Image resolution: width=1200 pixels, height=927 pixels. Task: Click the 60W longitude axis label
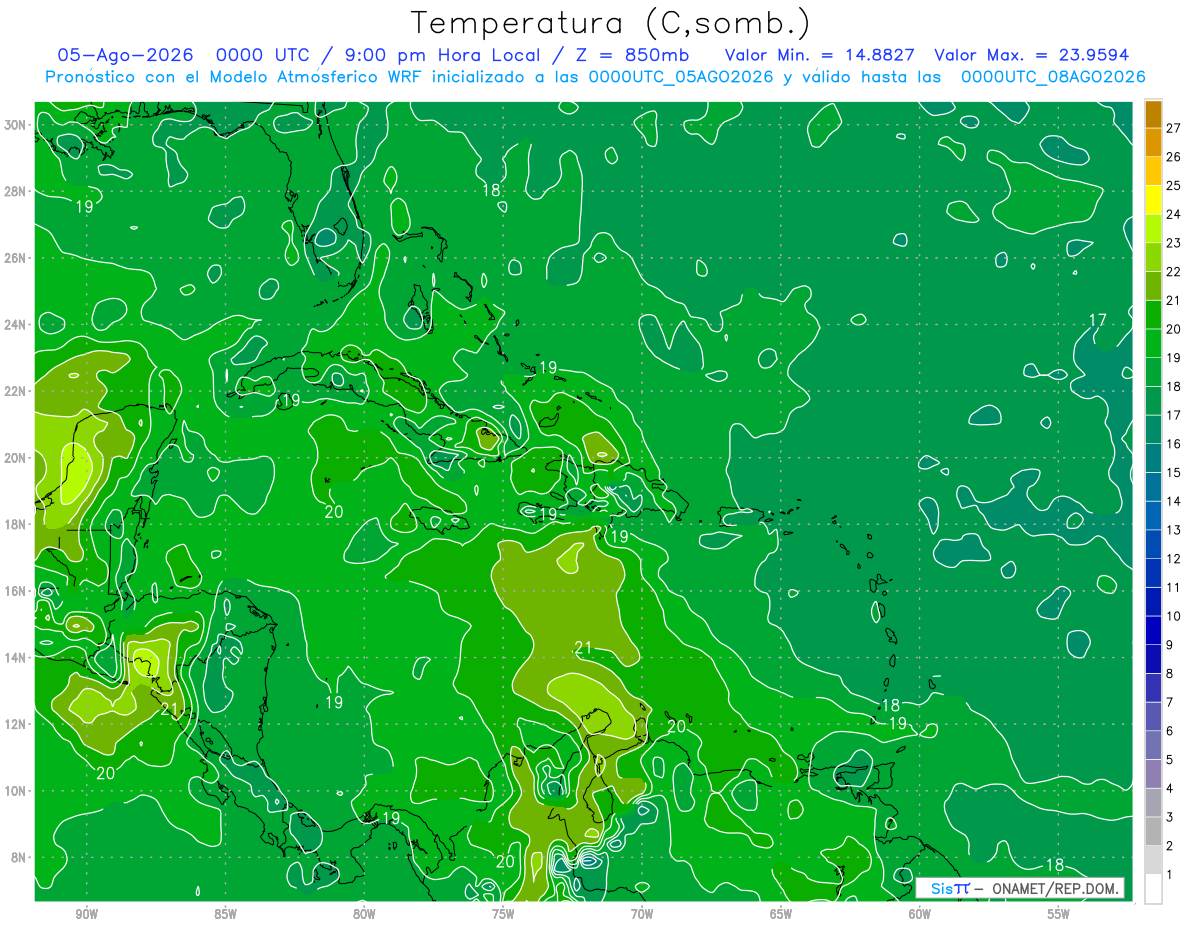920,914
